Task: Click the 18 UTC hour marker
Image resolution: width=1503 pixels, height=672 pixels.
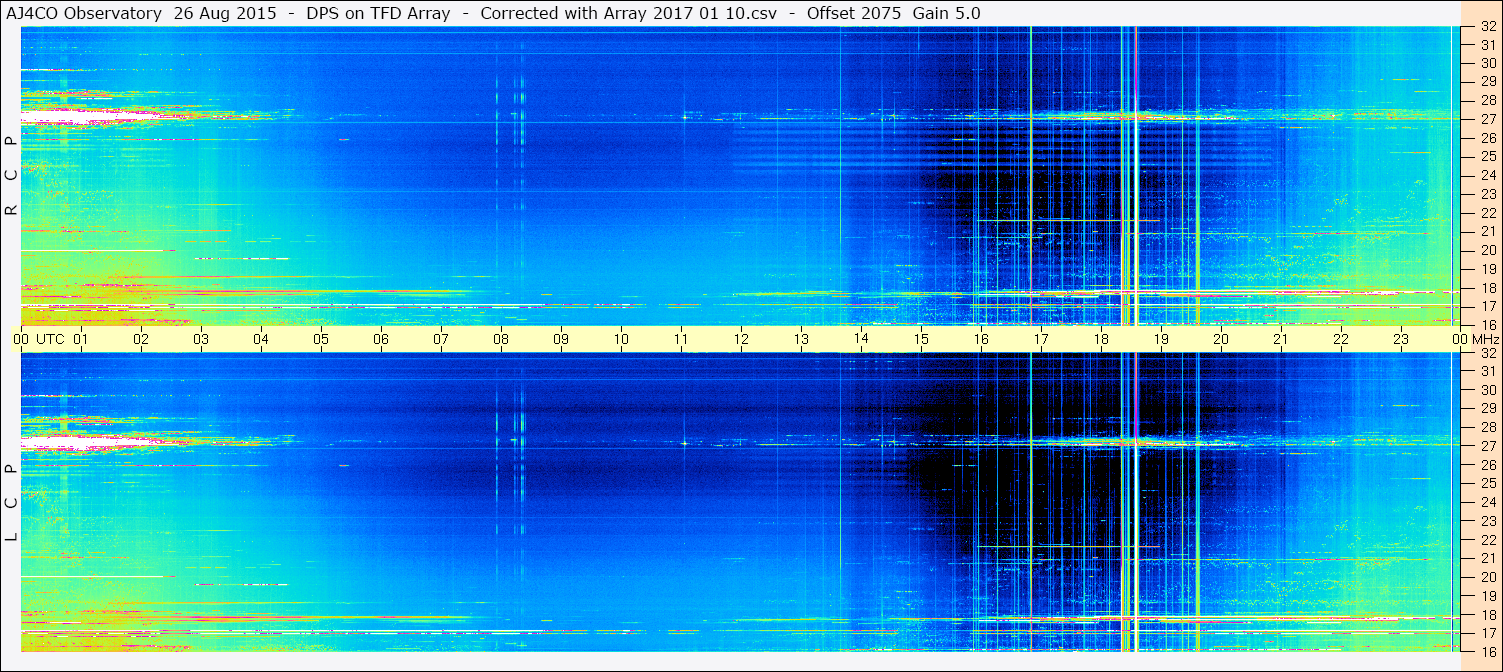Action: point(1101,339)
